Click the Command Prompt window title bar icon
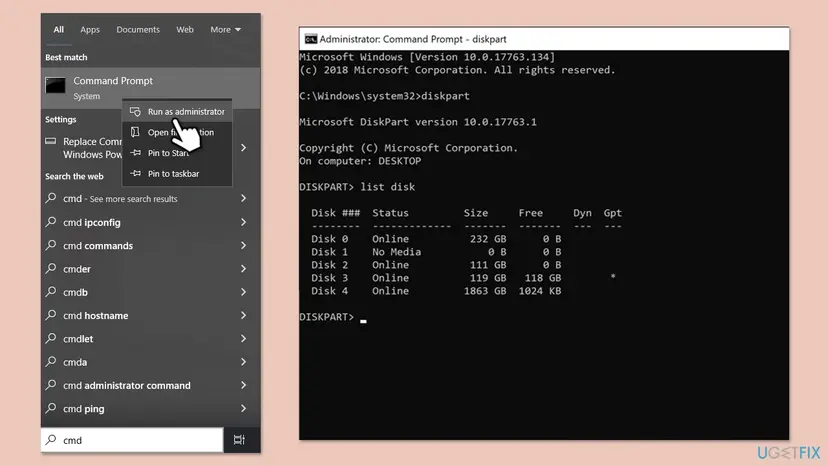828x466 pixels. pos(311,39)
